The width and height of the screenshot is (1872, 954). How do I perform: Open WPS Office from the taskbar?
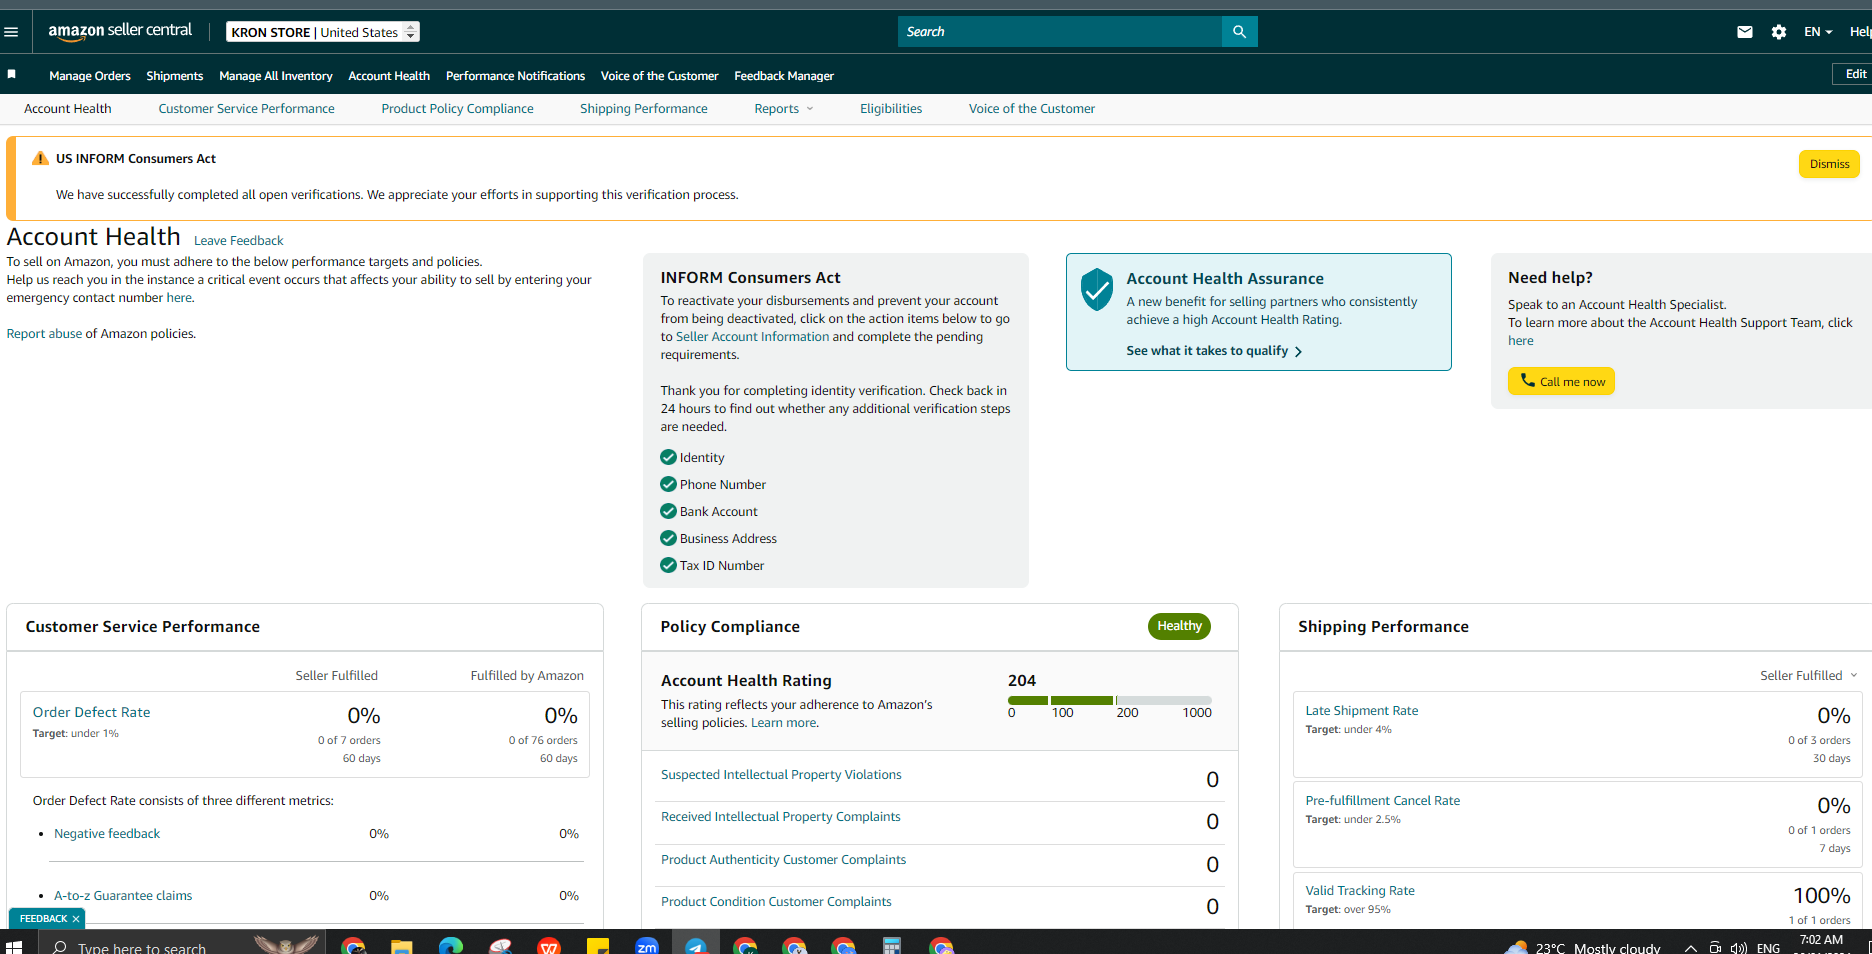(x=549, y=946)
